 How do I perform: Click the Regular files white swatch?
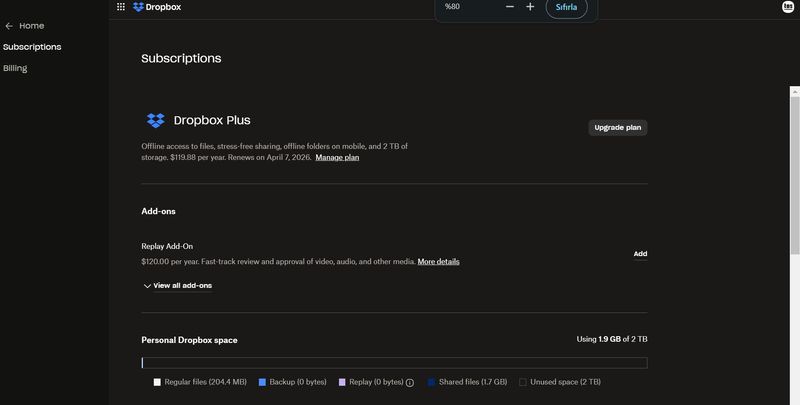(157, 382)
